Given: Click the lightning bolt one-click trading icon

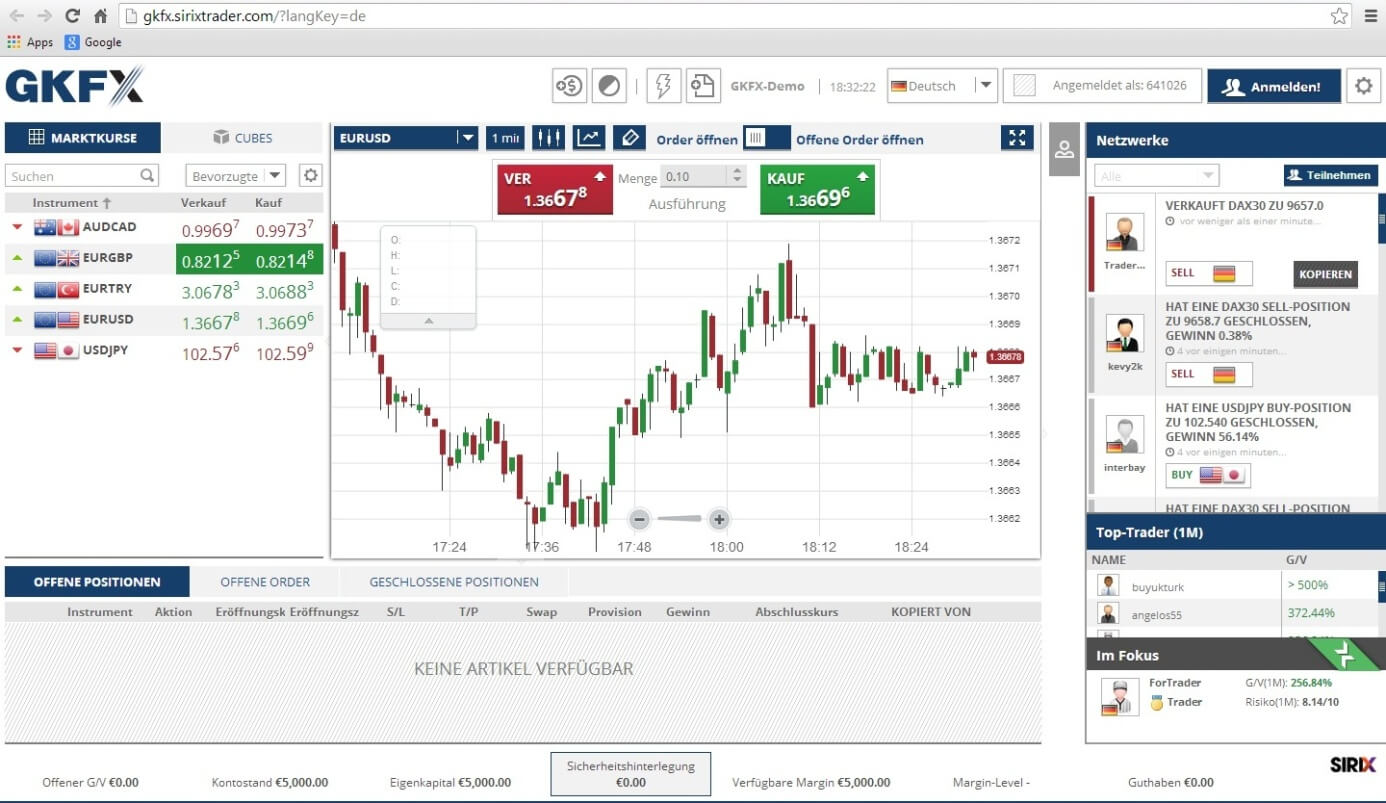Looking at the screenshot, I should tap(663, 86).
